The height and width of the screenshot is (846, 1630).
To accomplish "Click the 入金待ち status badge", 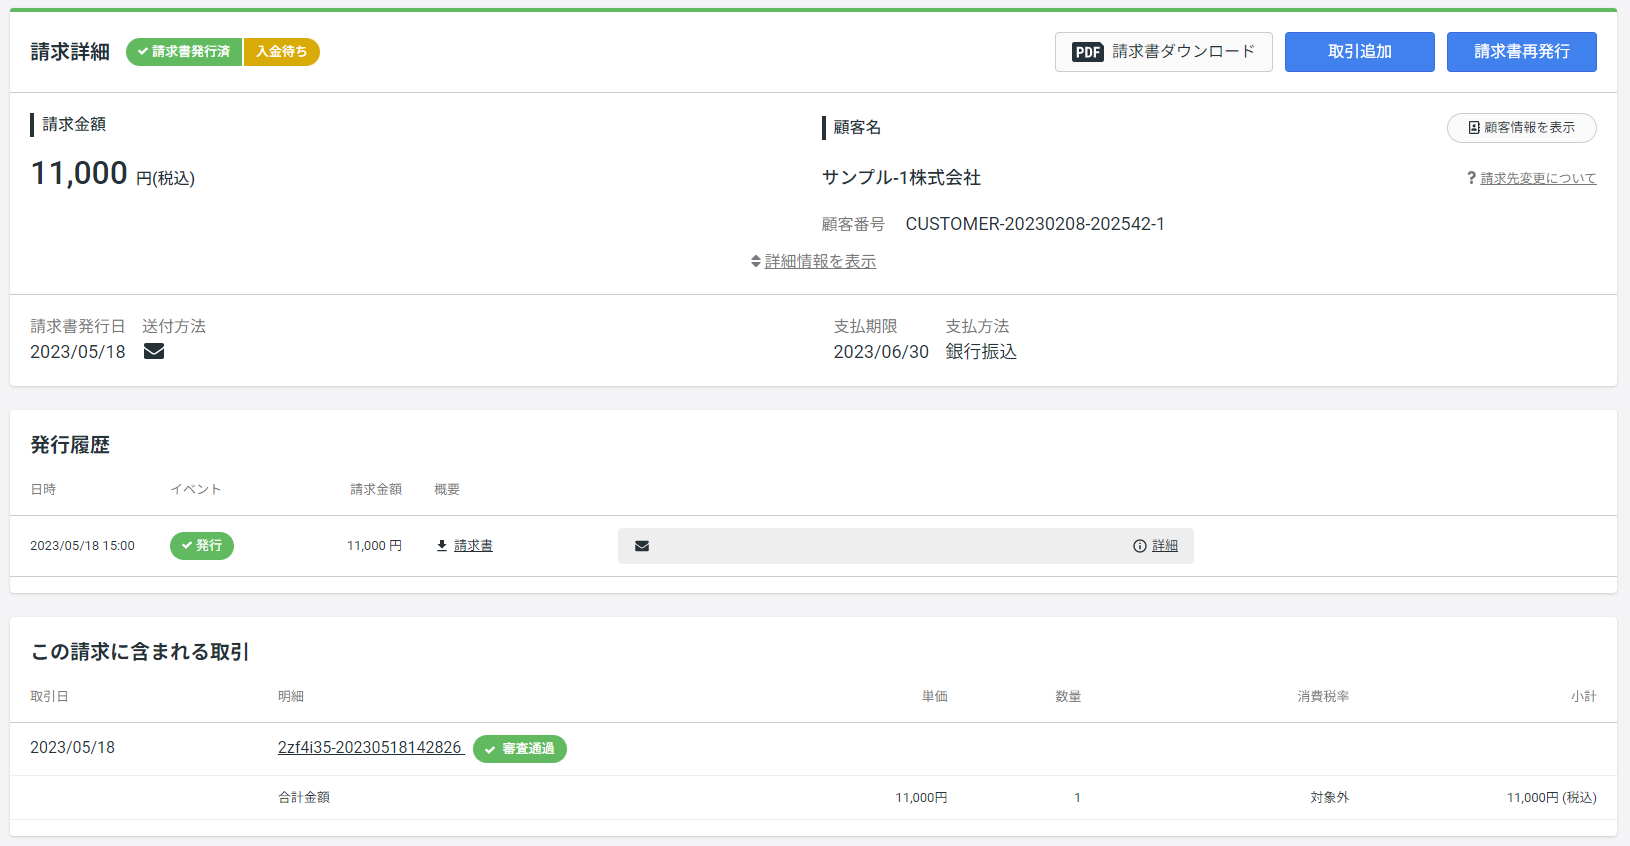I will coord(282,52).
